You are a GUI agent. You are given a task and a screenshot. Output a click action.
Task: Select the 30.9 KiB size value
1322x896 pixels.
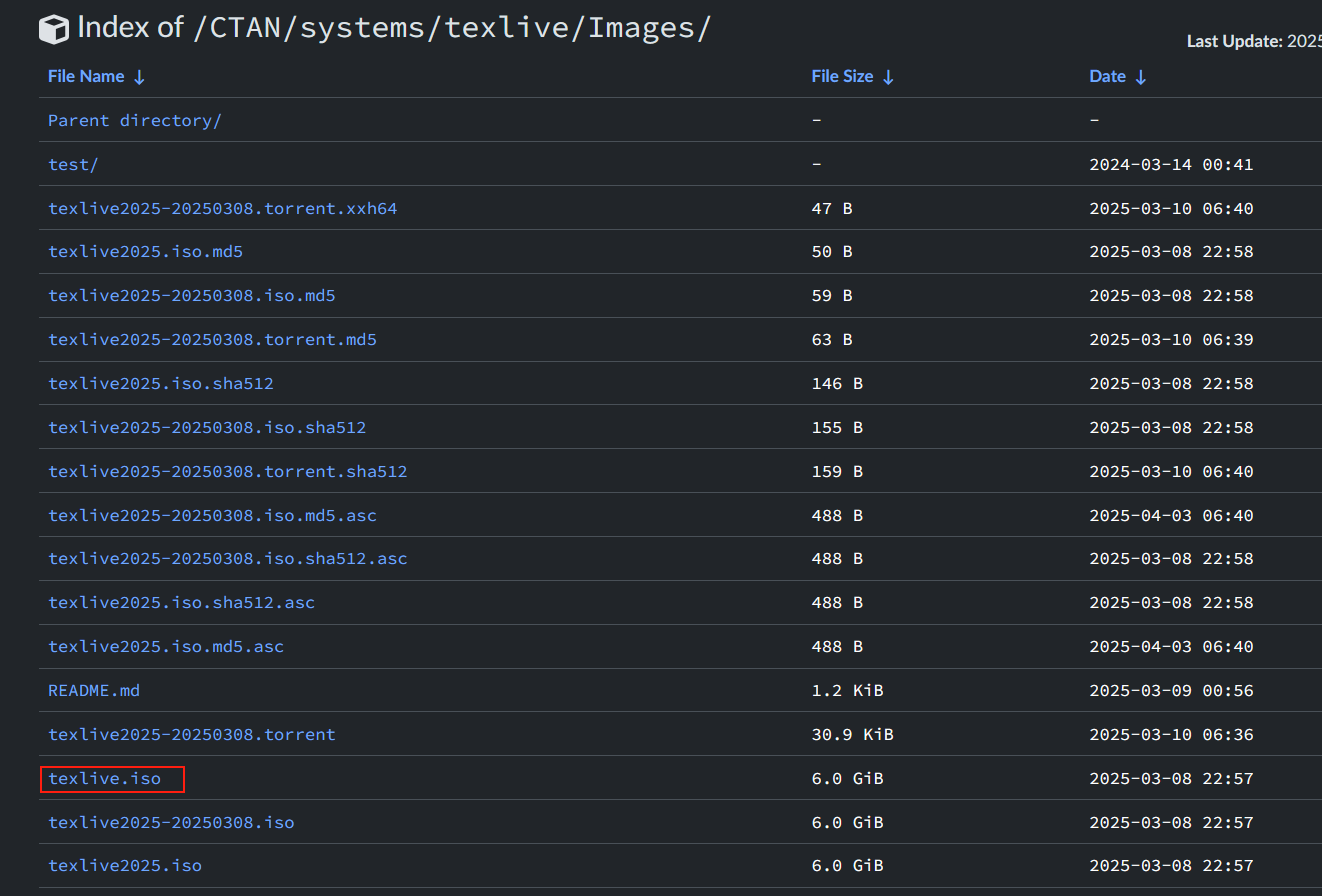point(852,735)
